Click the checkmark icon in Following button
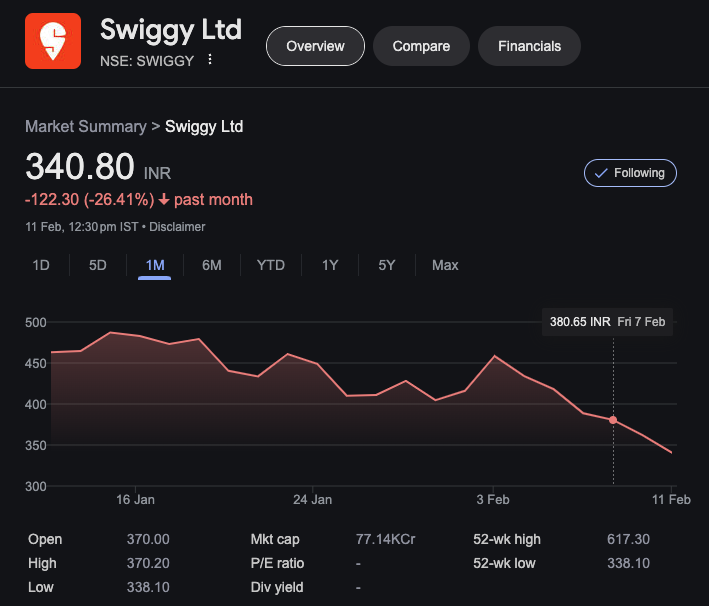The image size is (709, 606). [x=601, y=173]
